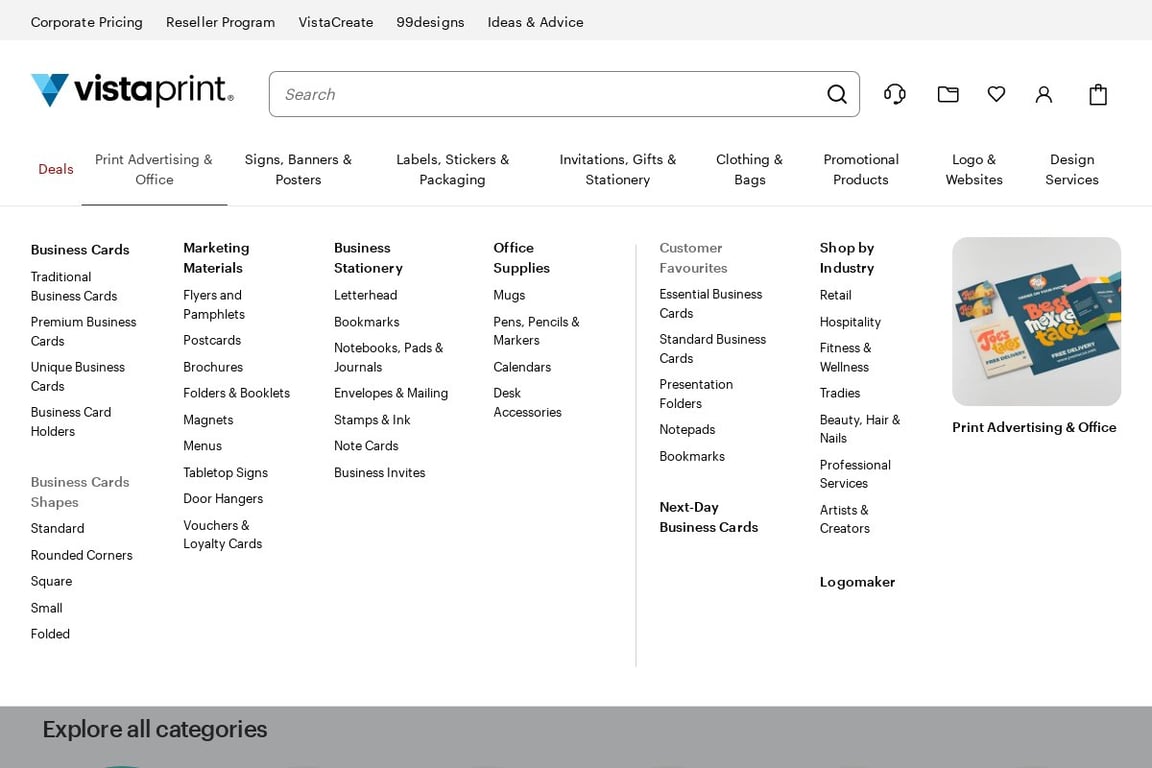1152x768 pixels.
Task: Open Business Invites
Action: coord(379,473)
